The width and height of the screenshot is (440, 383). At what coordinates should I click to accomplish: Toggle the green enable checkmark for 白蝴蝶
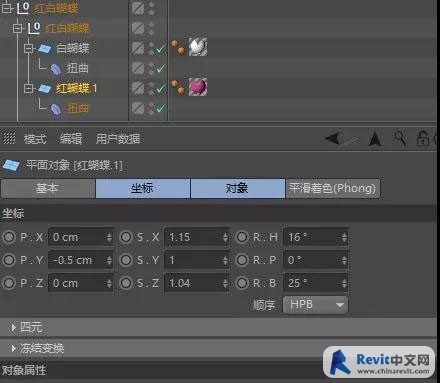pos(161,49)
